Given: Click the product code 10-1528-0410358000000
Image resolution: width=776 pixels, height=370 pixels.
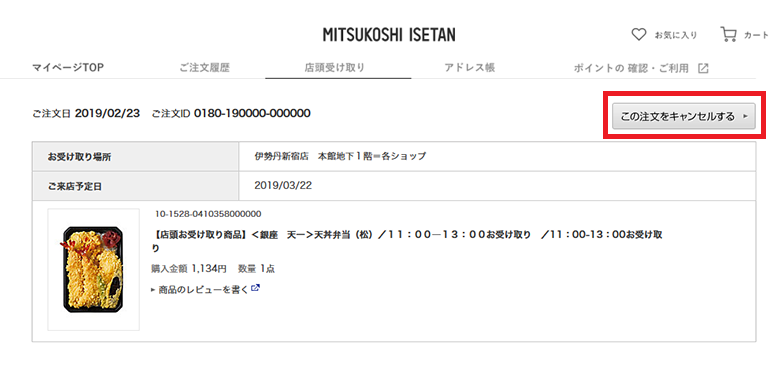Looking at the screenshot, I should click(x=208, y=214).
